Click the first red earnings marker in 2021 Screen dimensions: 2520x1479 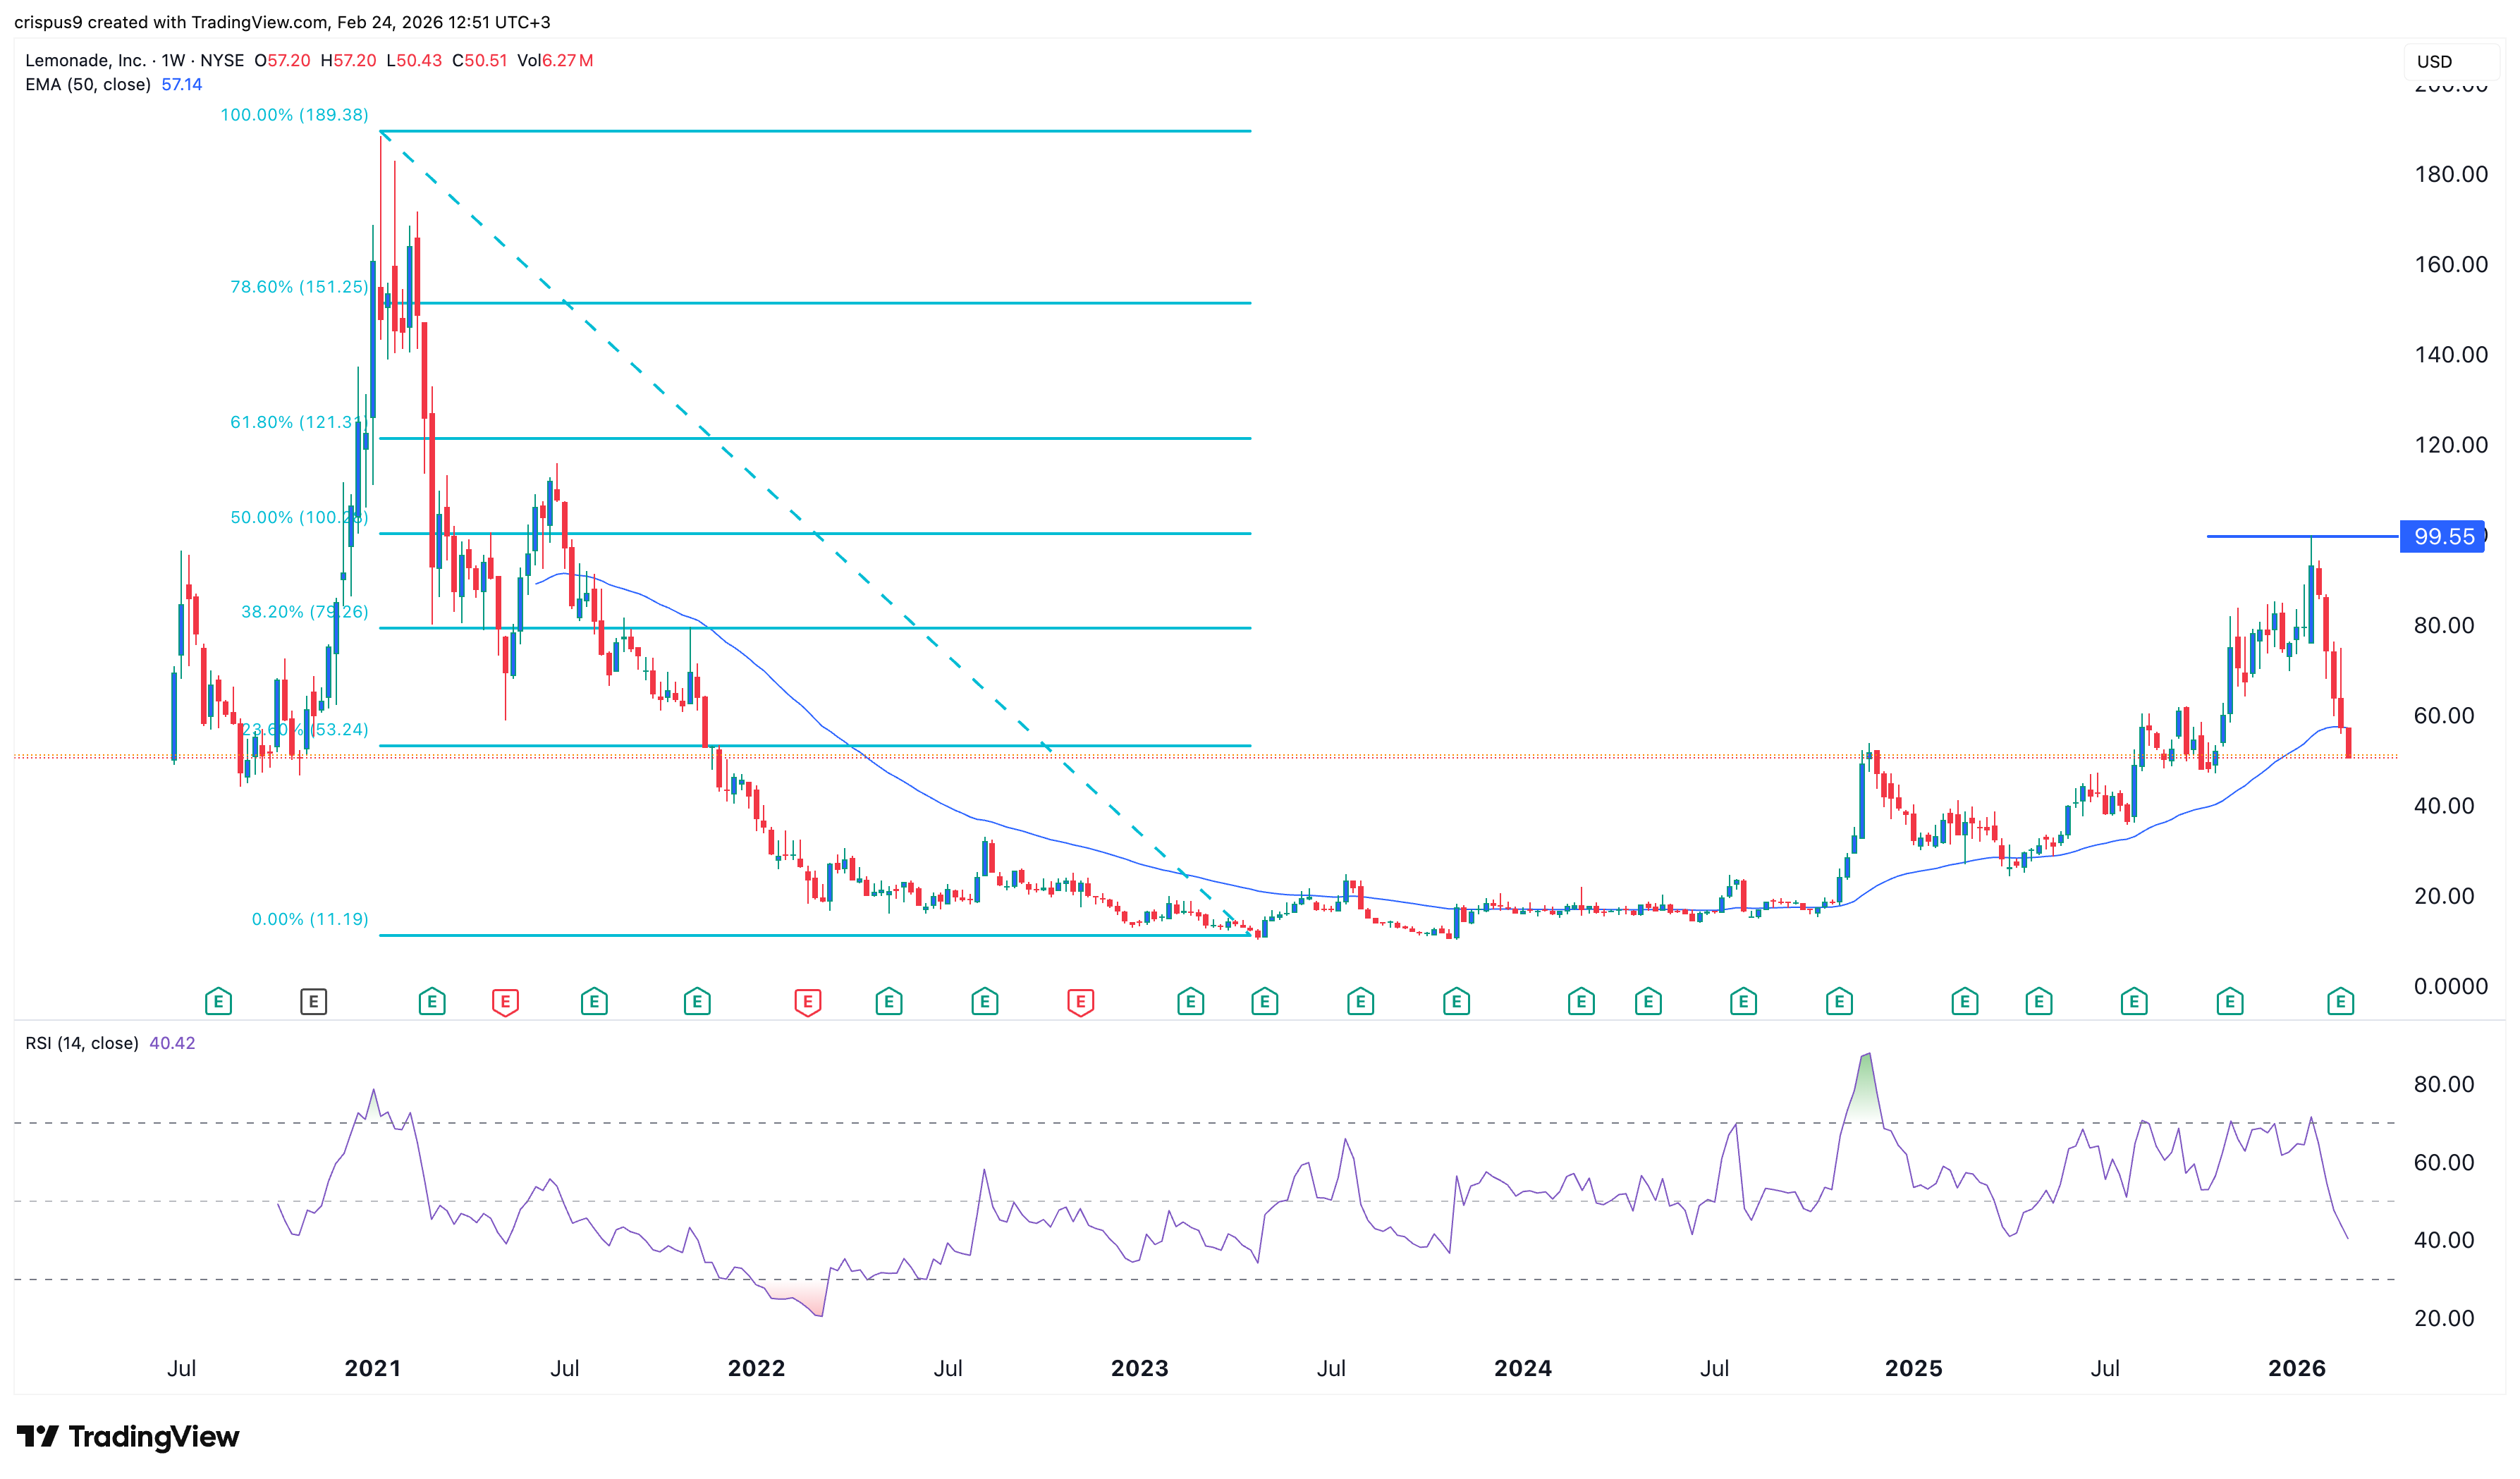tap(505, 1001)
